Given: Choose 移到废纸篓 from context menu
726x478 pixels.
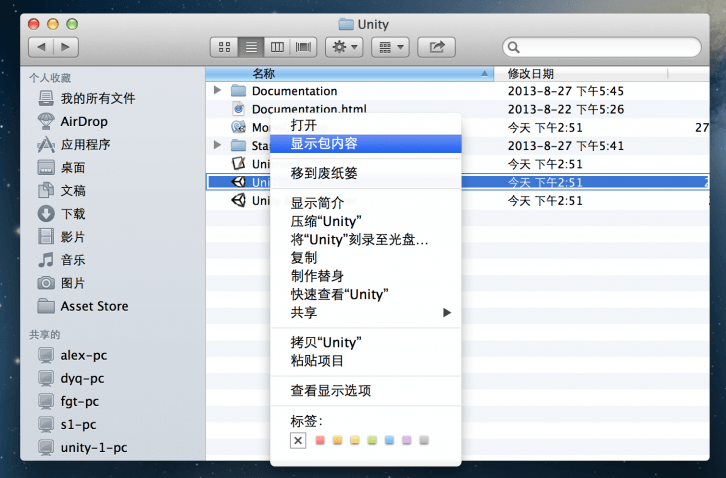Looking at the screenshot, I should pos(324,173).
